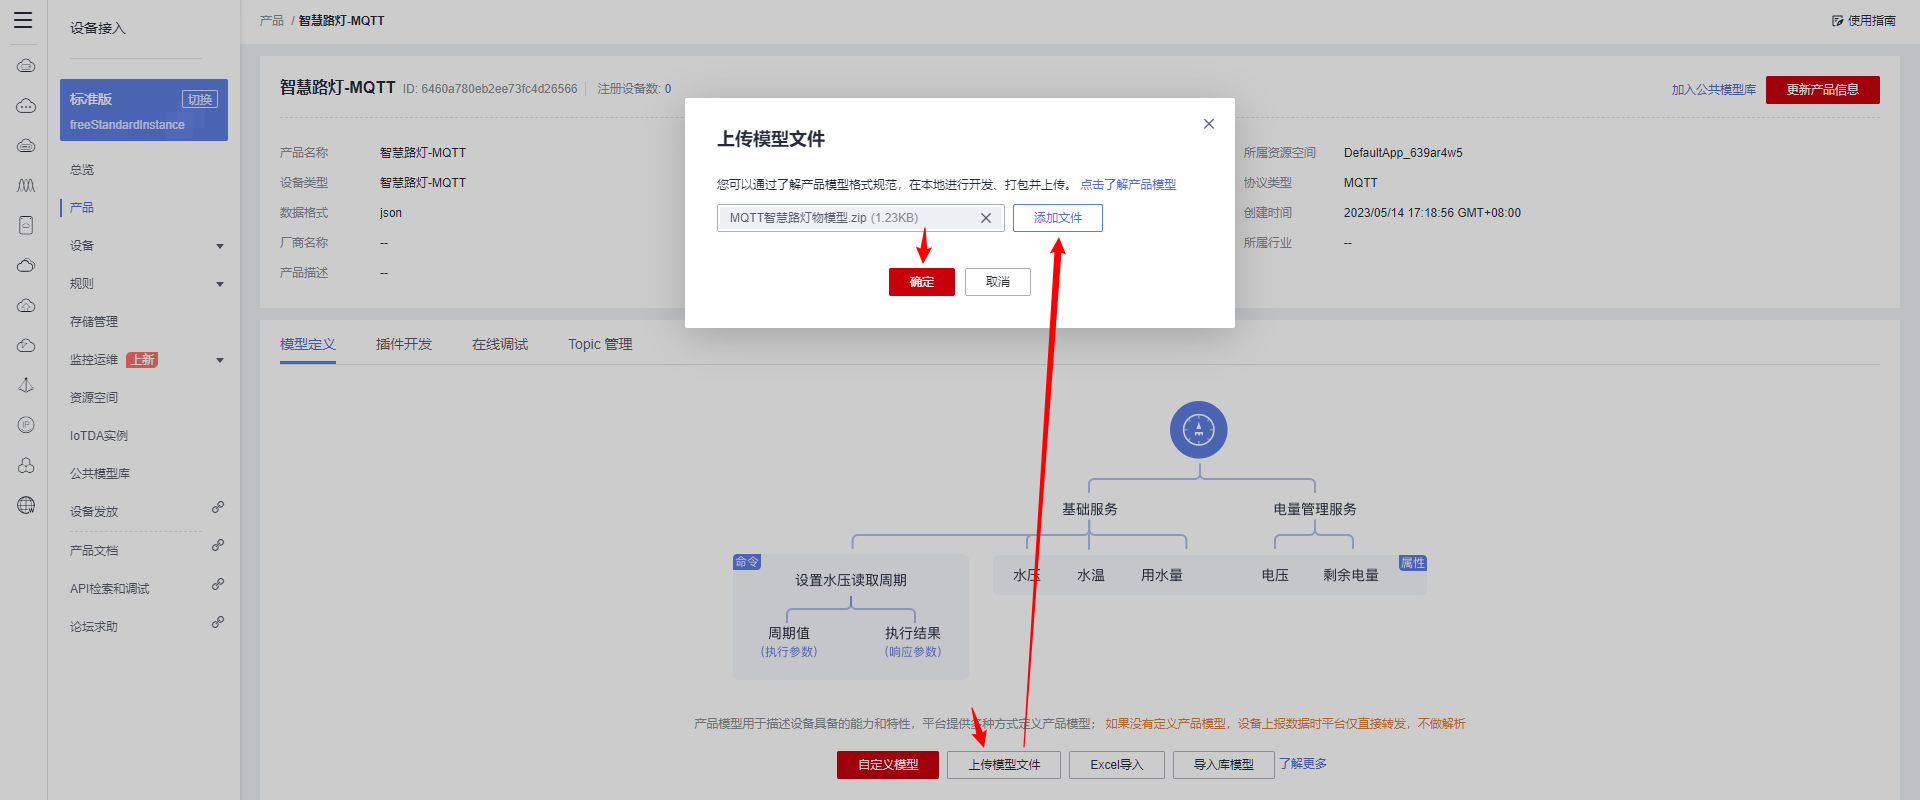Click the 产品文档 sidebar link
The width and height of the screenshot is (1920, 800).
94,551
